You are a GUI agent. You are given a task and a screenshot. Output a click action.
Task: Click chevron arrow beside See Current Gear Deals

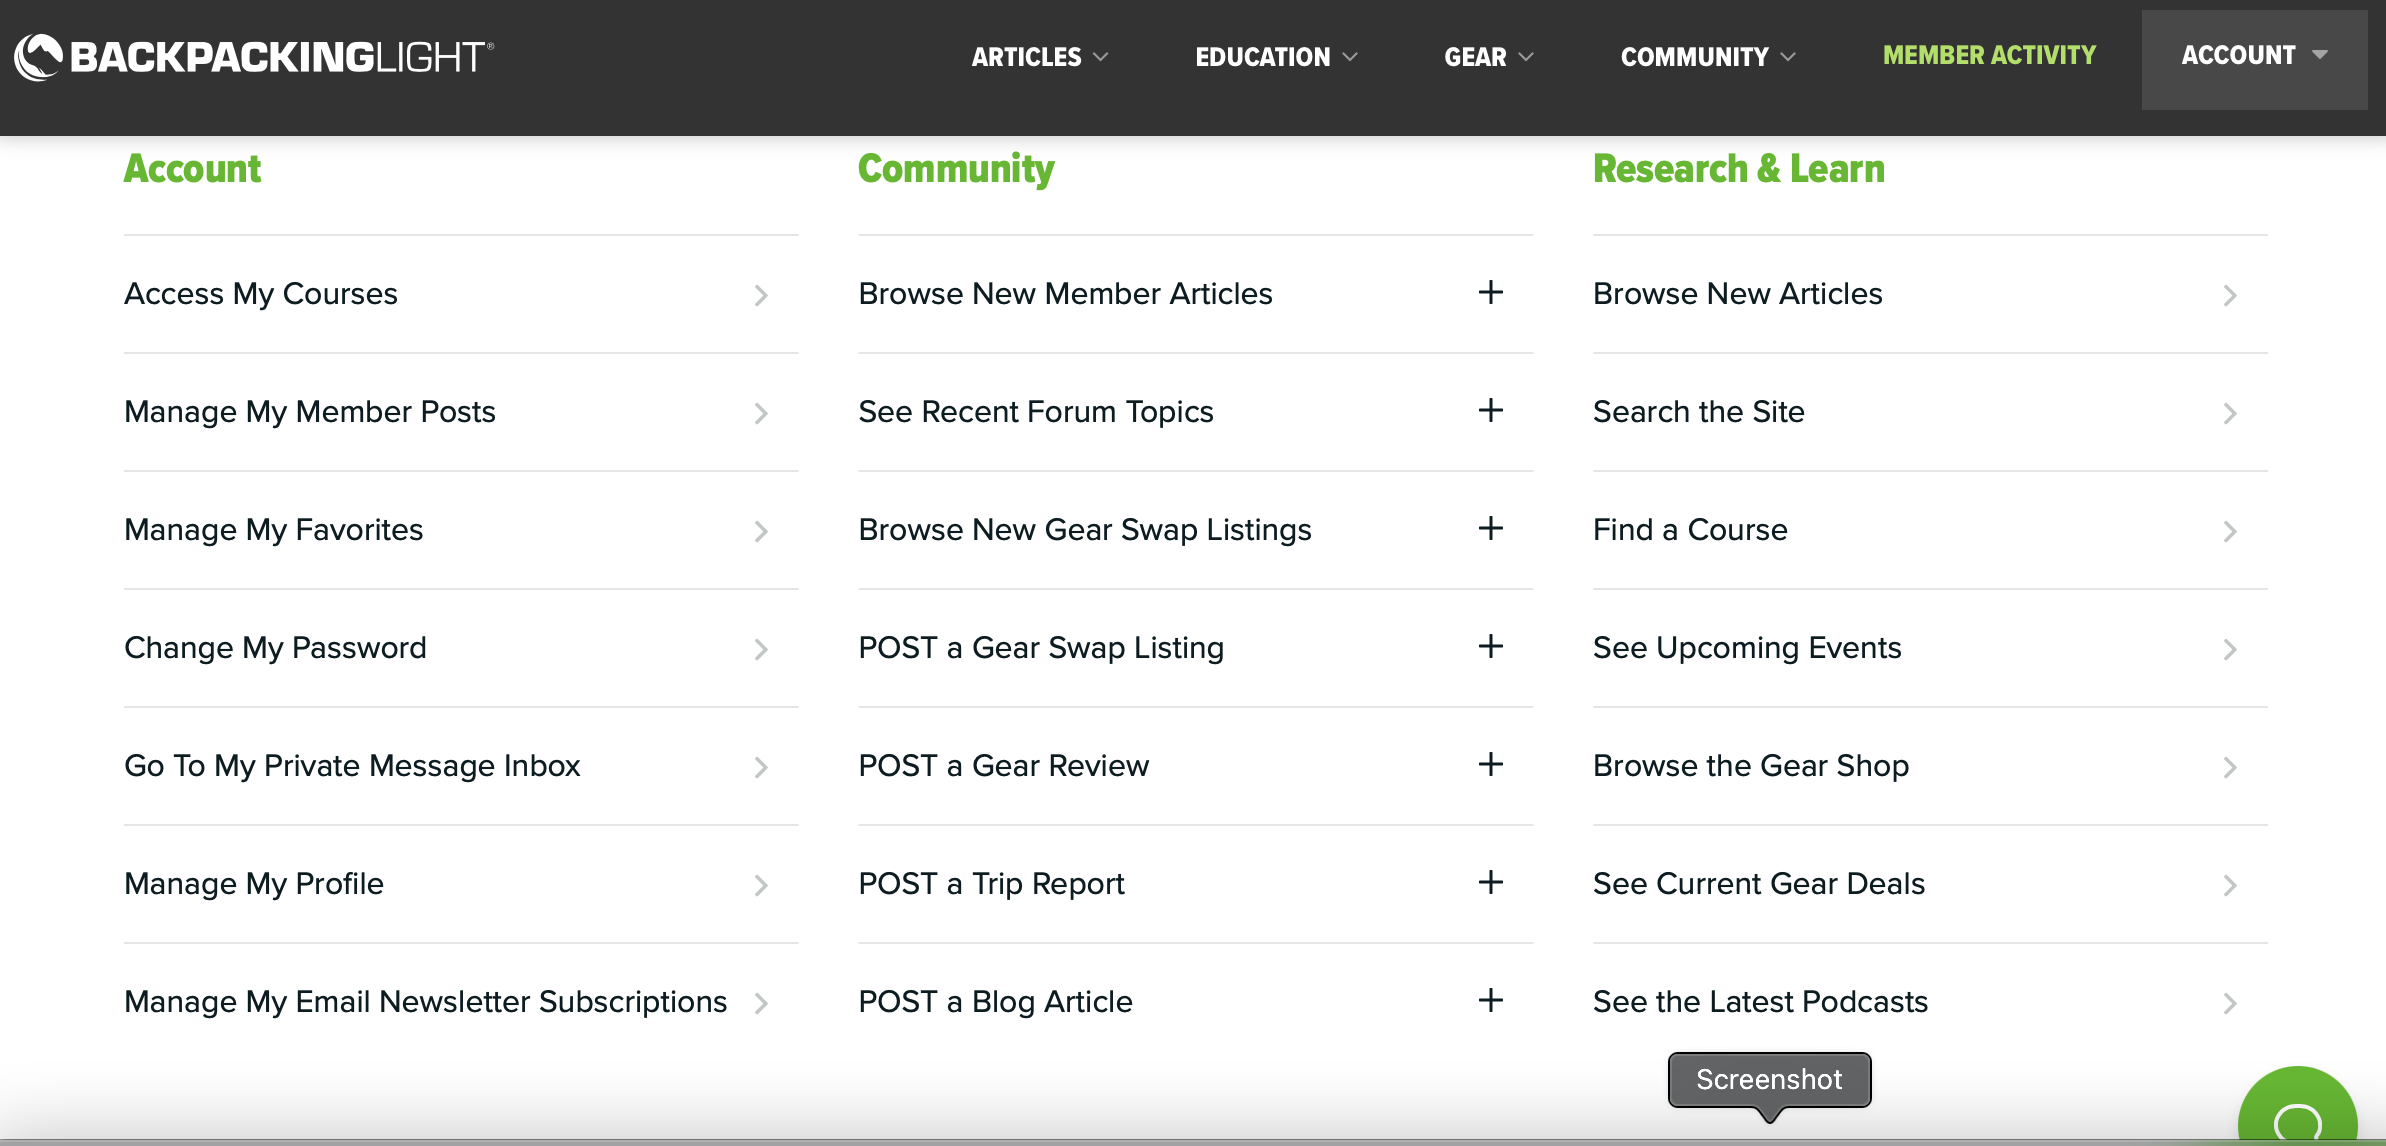click(x=2230, y=885)
